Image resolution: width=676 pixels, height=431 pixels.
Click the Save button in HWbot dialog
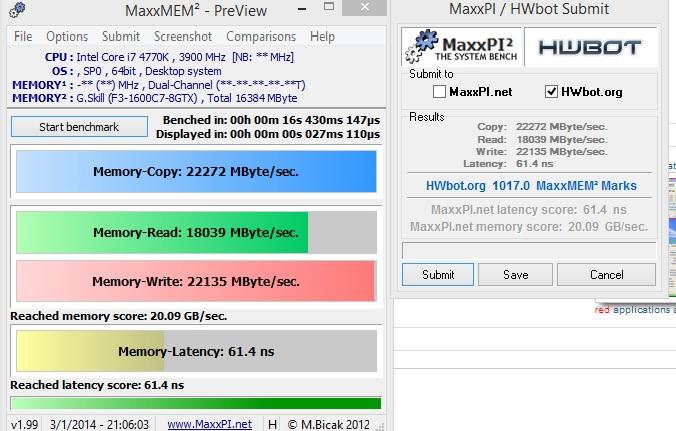[515, 275]
